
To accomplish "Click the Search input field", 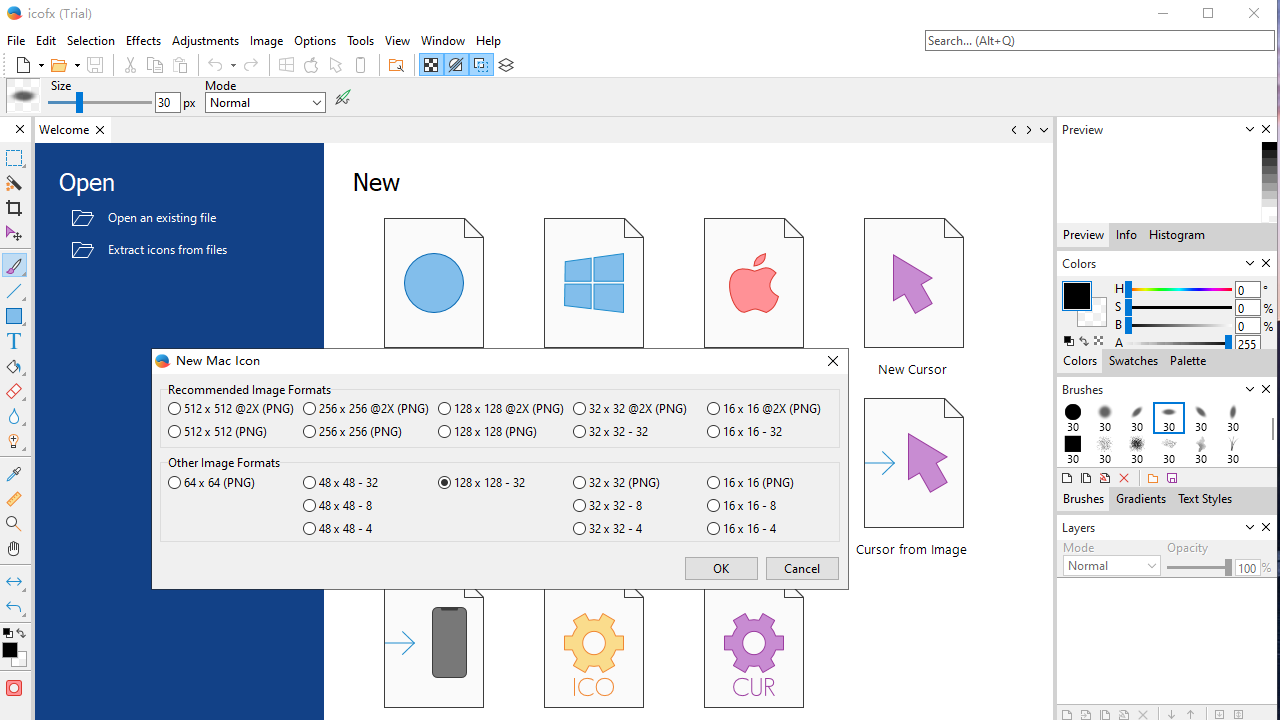I will [x=1099, y=41].
